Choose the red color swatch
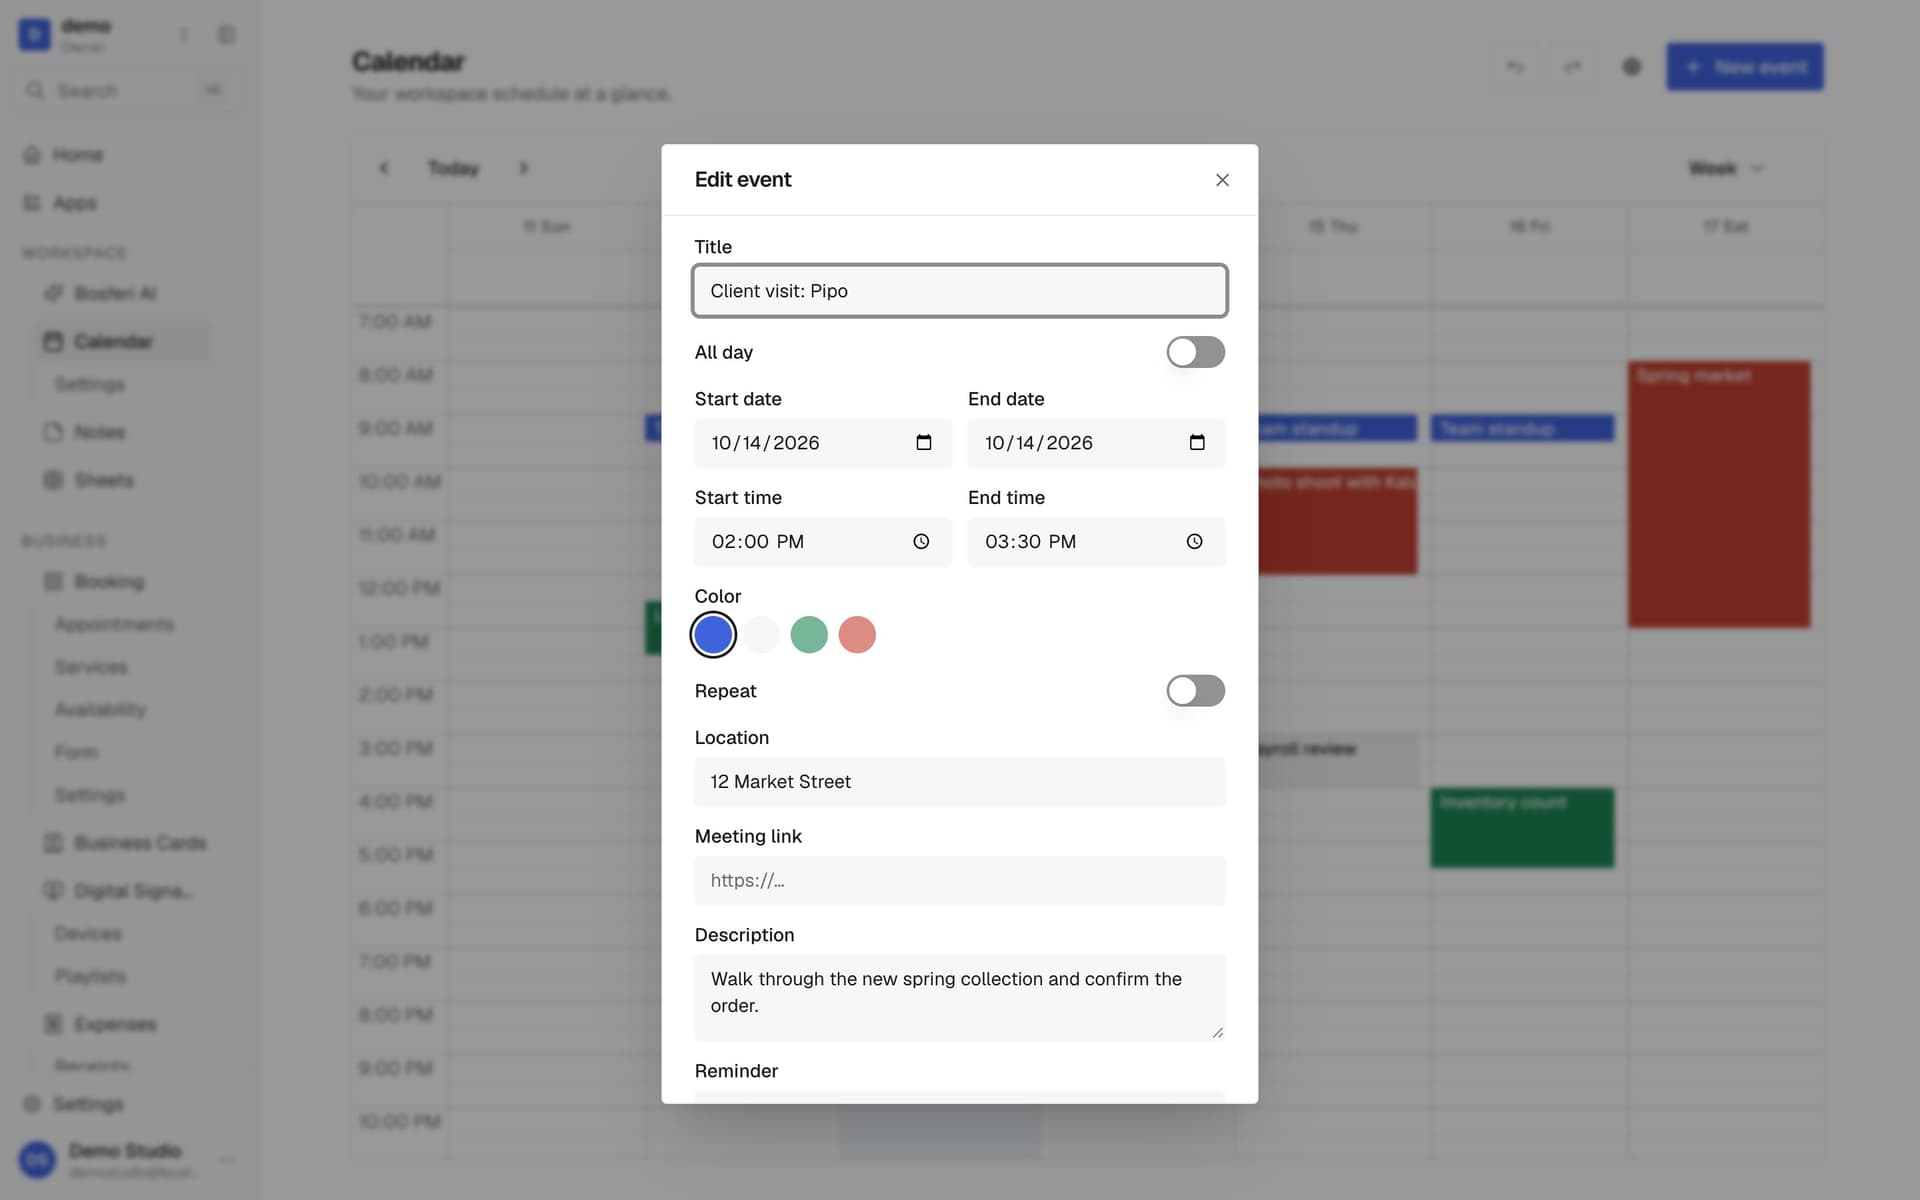The height and width of the screenshot is (1200, 1920). [x=857, y=635]
